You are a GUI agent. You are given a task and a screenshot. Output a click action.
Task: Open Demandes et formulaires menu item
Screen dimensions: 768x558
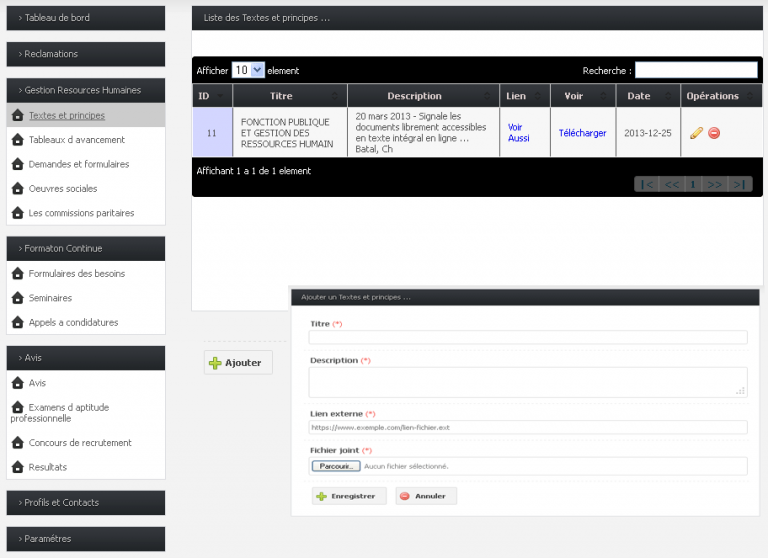point(78,164)
